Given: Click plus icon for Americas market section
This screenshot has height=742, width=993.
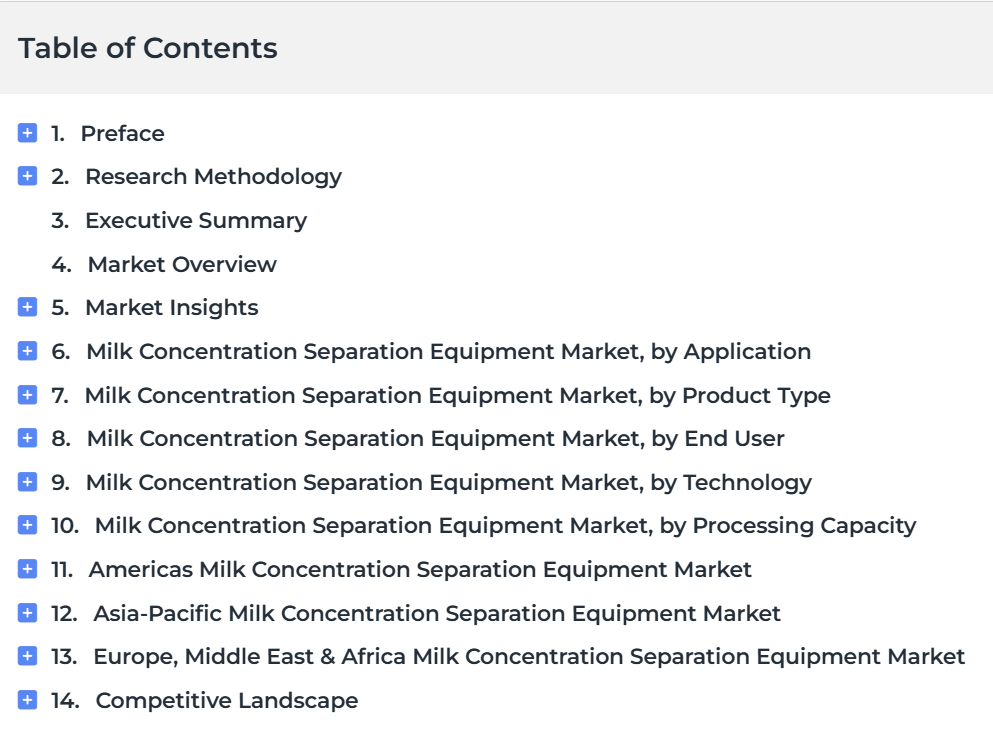Looking at the screenshot, I should point(28,569).
